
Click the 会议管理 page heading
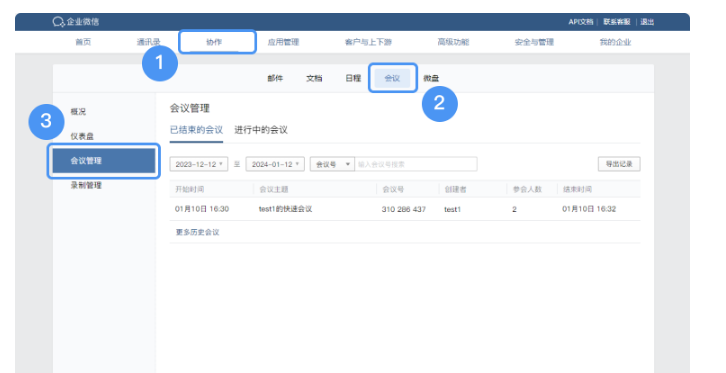[x=190, y=108]
